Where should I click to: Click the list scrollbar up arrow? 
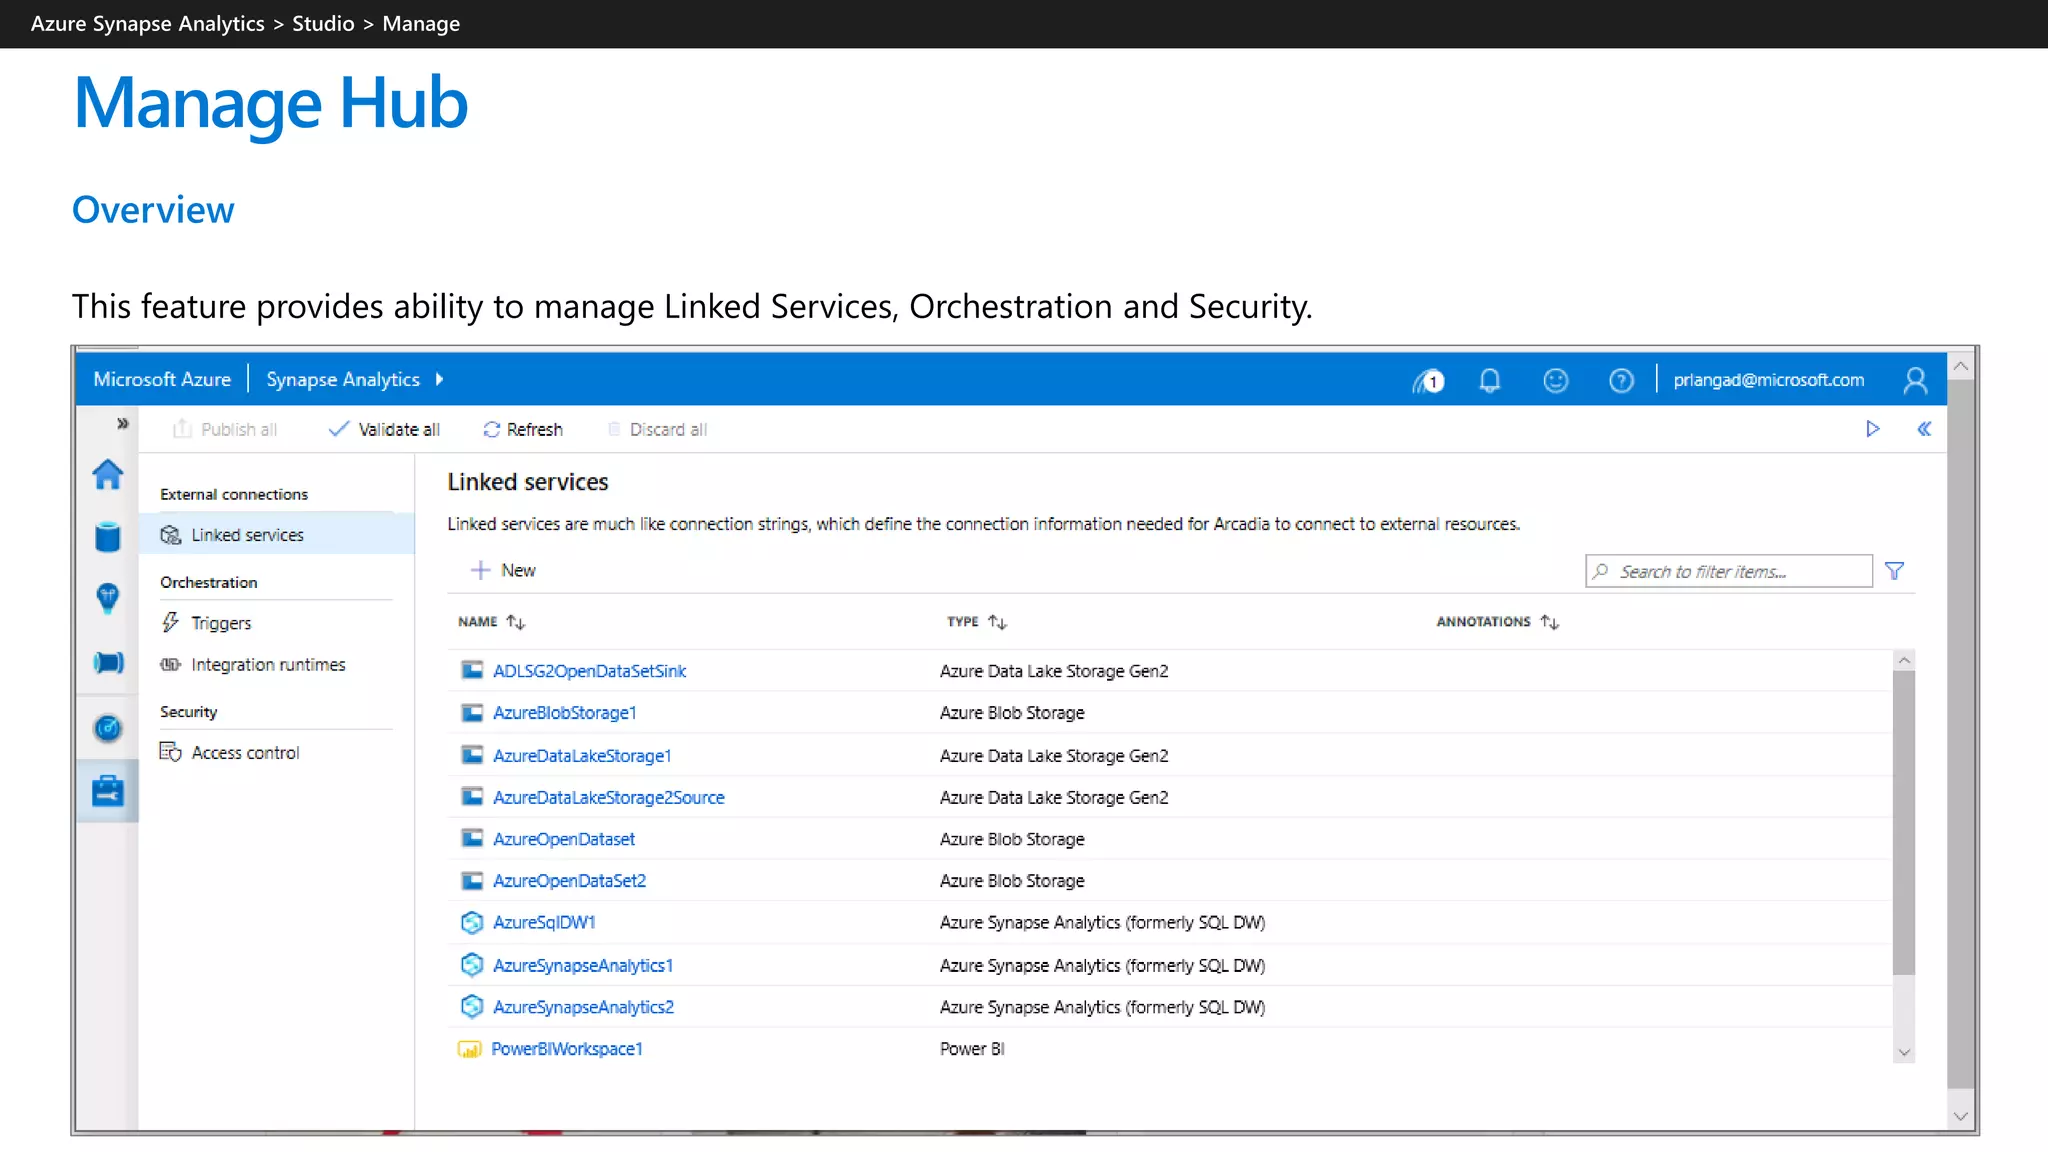[x=1904, y=660]
